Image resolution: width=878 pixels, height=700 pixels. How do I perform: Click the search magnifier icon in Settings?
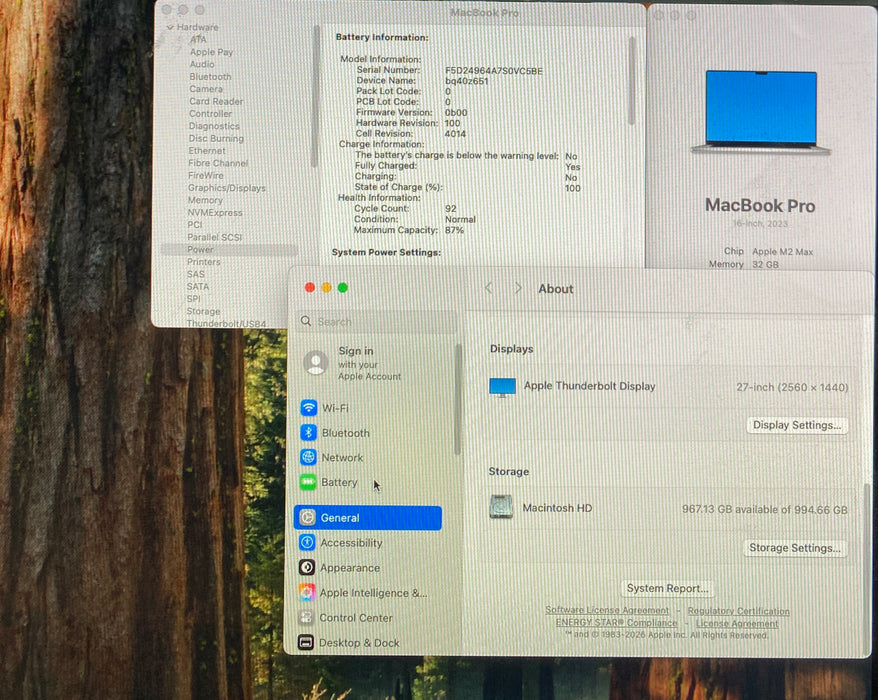[306, 321]
